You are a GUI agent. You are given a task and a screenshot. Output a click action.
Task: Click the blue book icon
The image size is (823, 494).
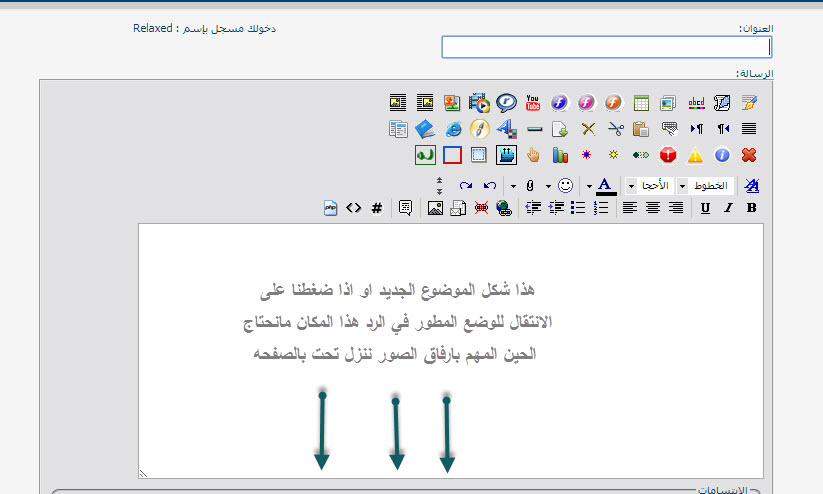point(425,129)
